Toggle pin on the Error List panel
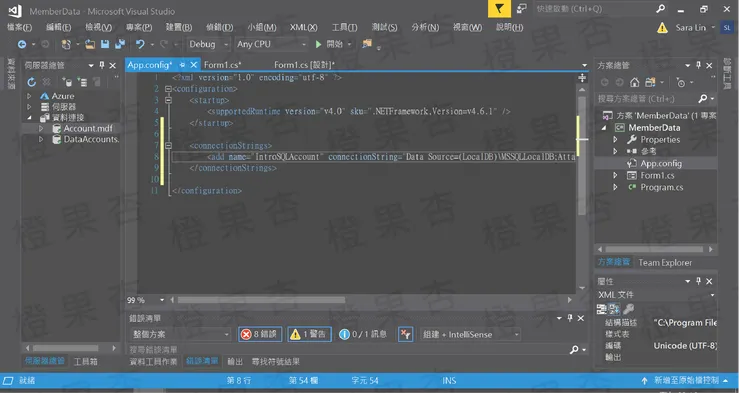Viewport: 740px width, 393px height. tap(570, 318)
